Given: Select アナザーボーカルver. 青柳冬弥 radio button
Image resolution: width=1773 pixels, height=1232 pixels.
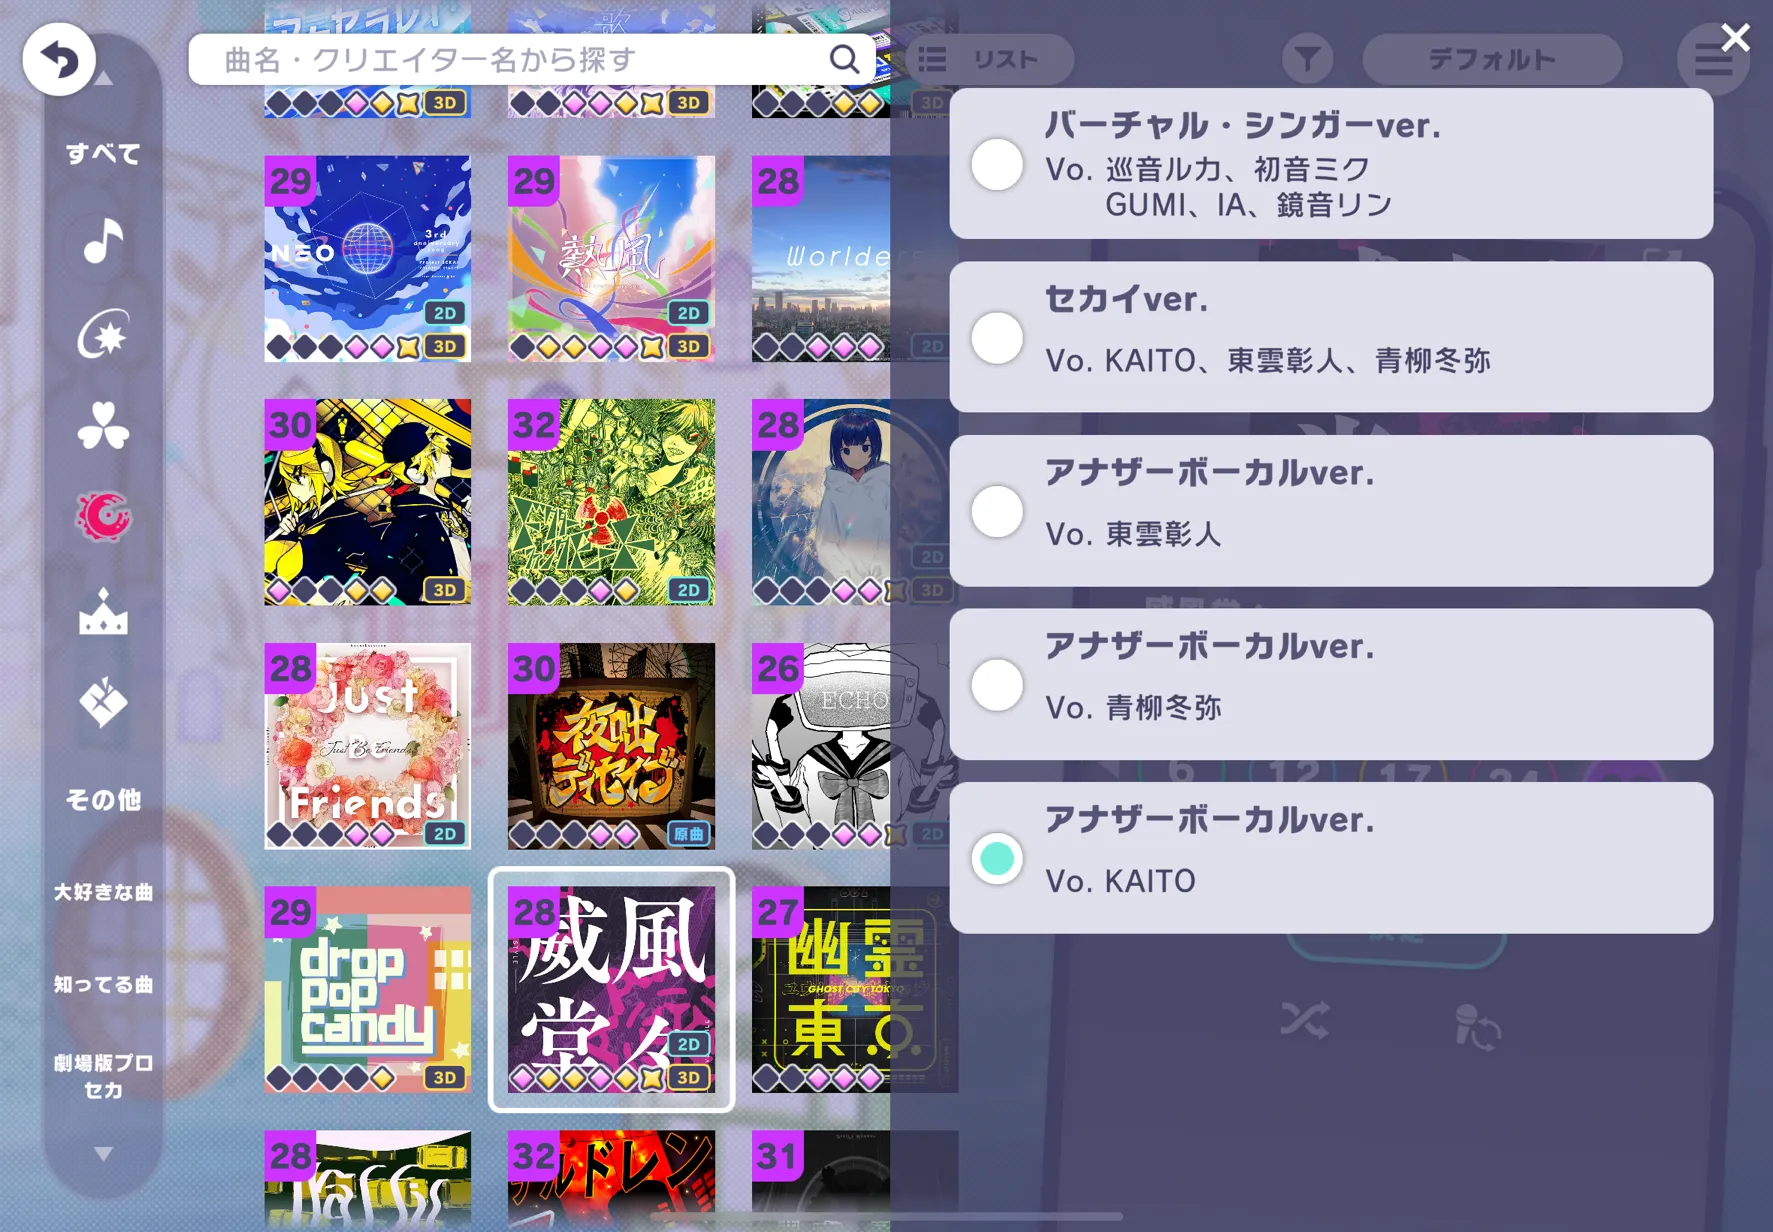Looking at the screenshot, I should point(997,685).
